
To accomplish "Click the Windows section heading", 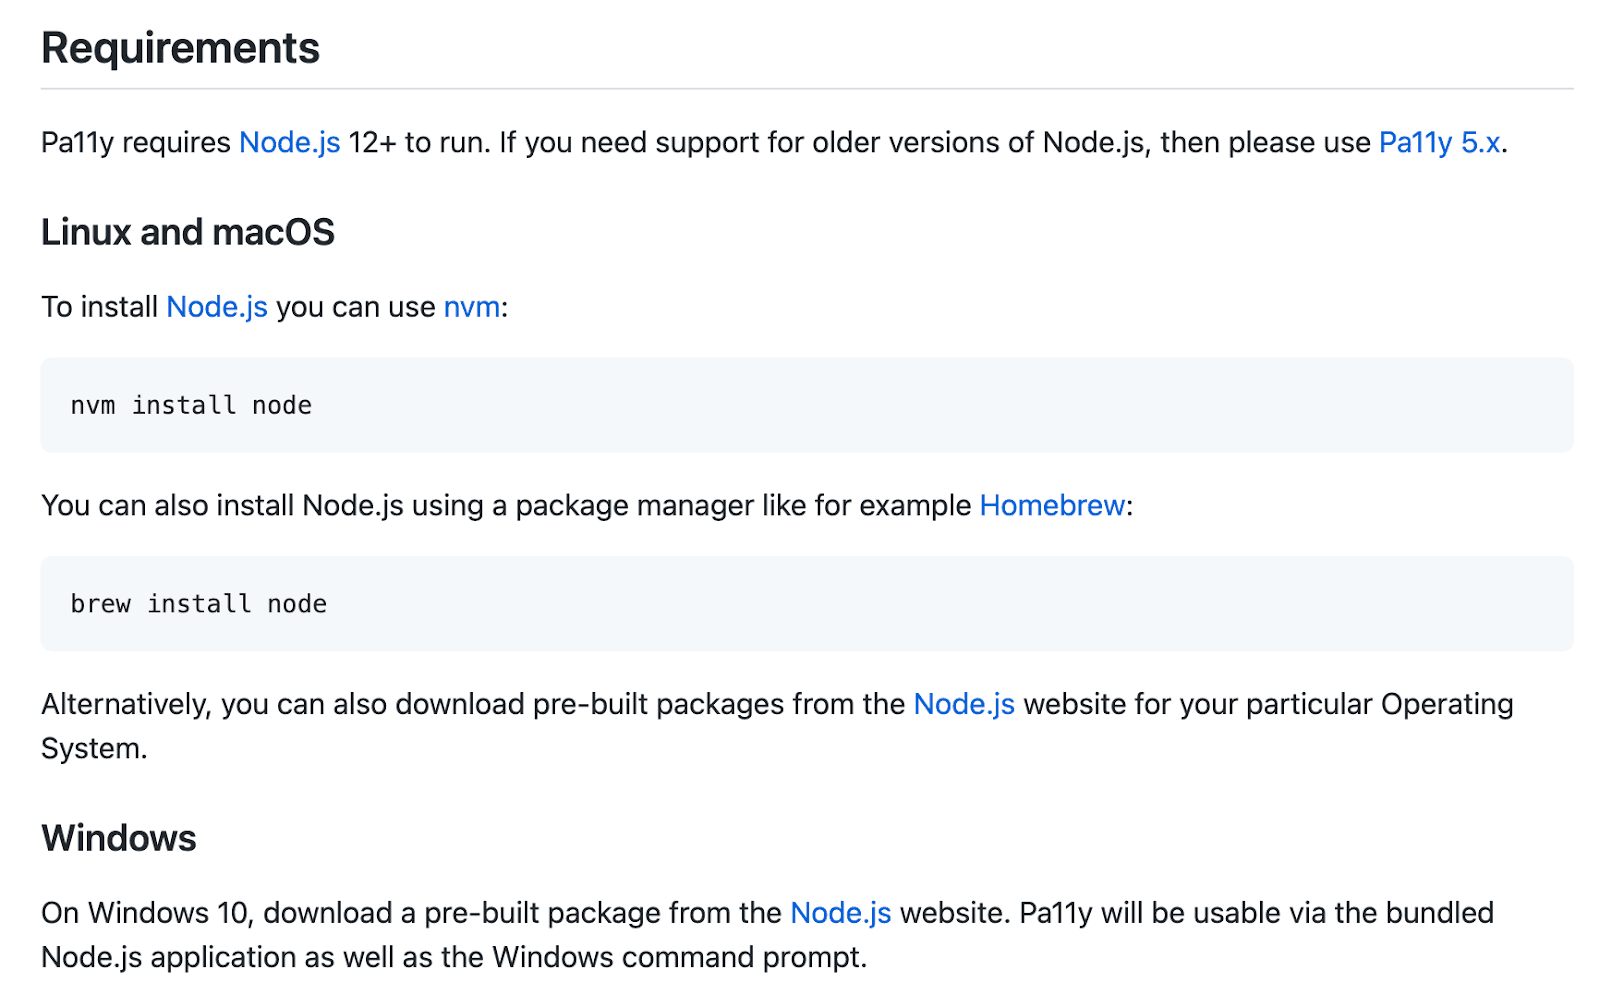I will pyautogui.click(x=118, y=838).
